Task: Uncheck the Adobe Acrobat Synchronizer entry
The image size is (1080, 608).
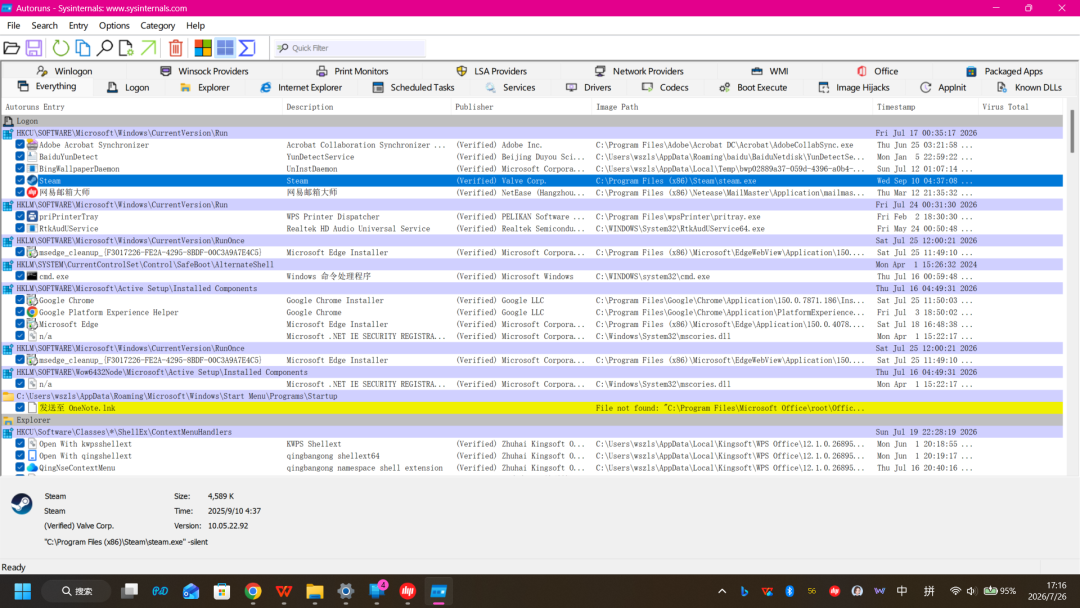Action: (x=20, y=145)
